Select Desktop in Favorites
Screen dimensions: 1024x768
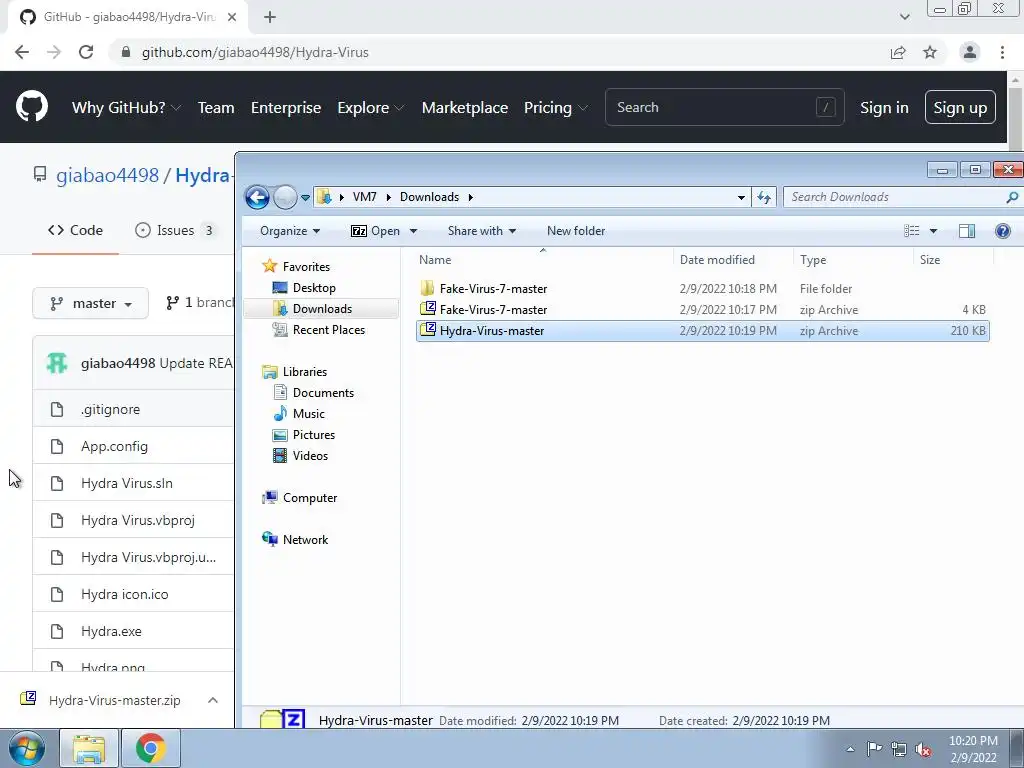point(314,288)
